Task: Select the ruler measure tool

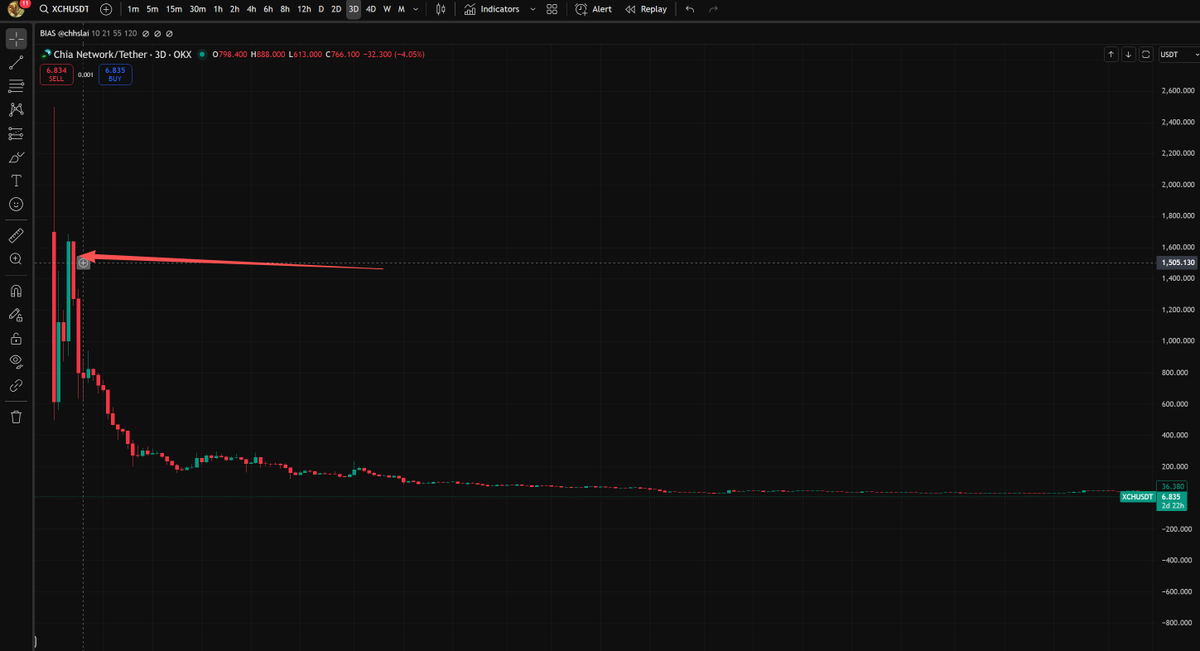Action: (16, 235)
